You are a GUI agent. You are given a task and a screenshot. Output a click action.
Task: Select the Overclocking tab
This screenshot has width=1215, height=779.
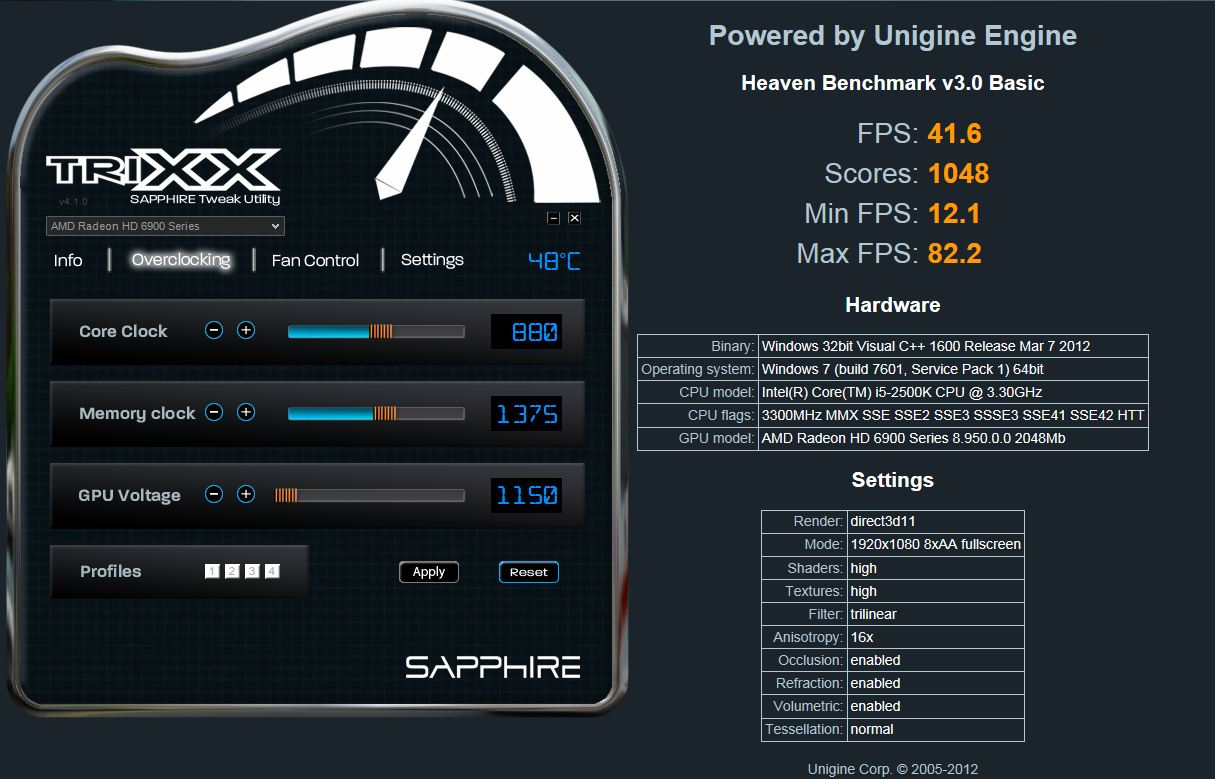tap(181, 260)
